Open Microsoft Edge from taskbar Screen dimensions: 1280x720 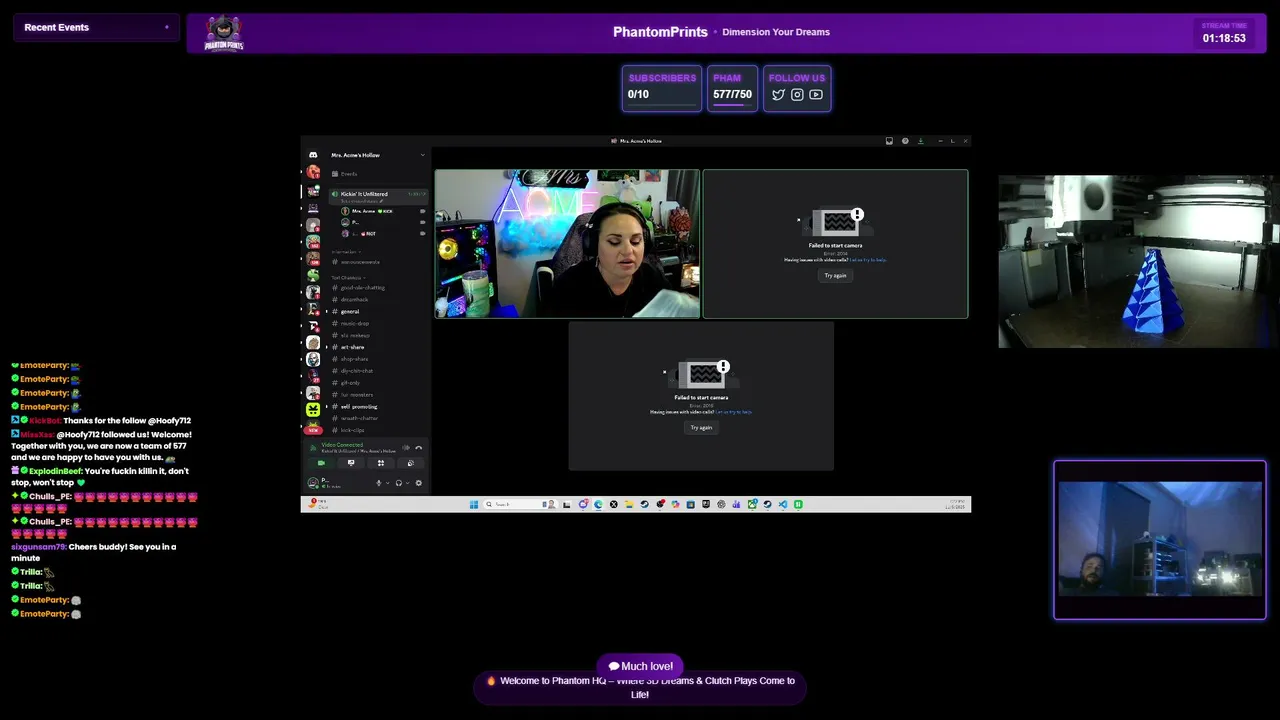point(598,504)
